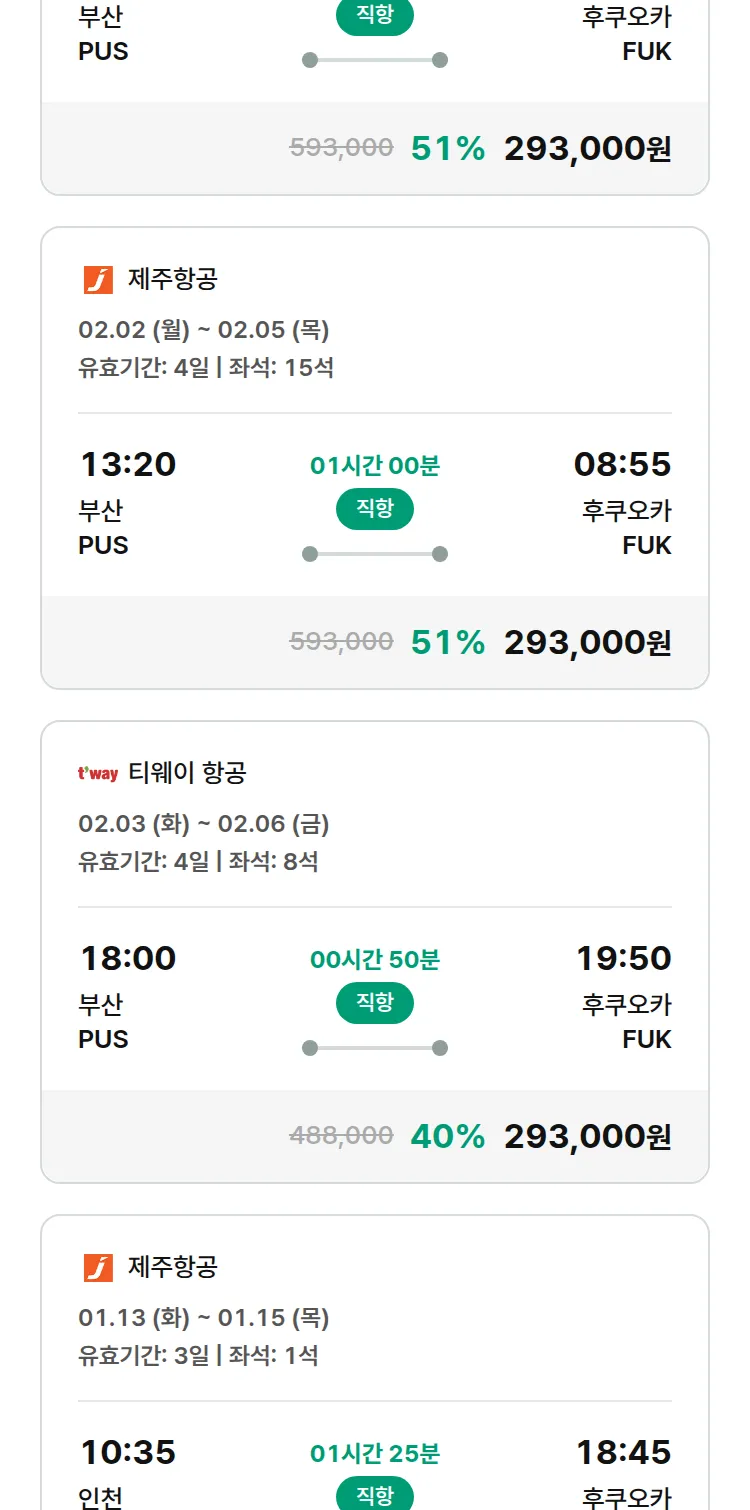Select the 02.03 (화) ~ 02.06 (금) date range
The height and width of the screenshot is (1510, 750).
pos(204,824)
